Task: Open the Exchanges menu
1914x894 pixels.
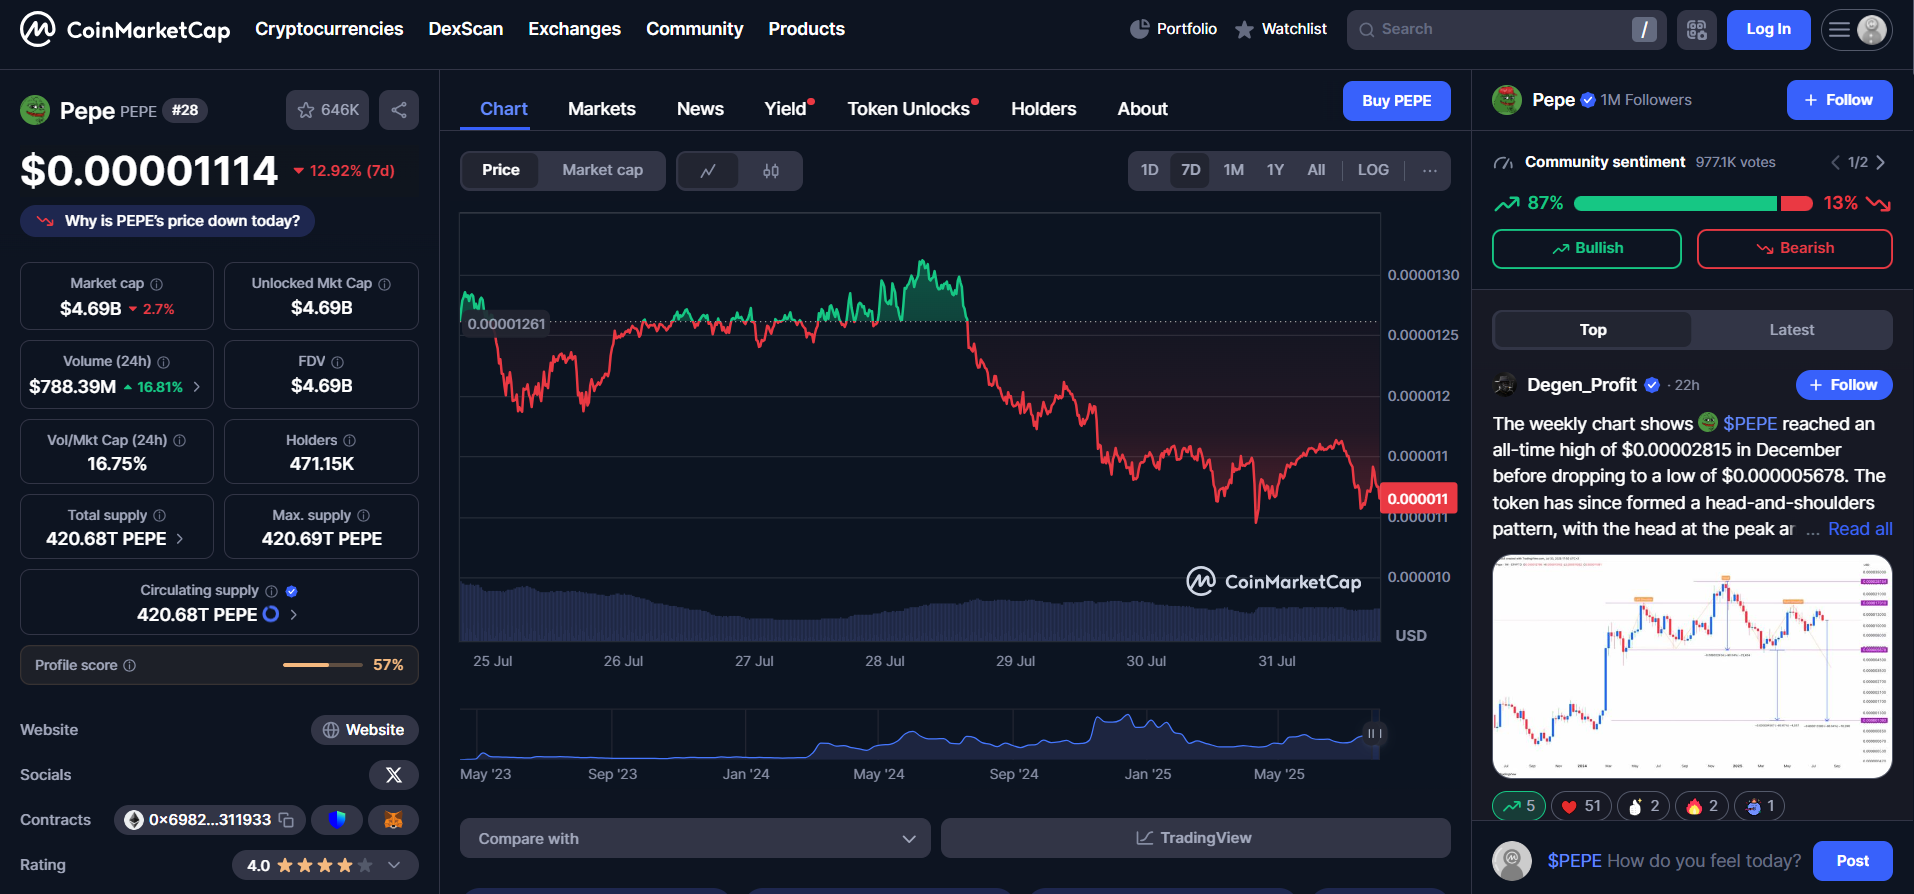Action: (x=575, y=29)
